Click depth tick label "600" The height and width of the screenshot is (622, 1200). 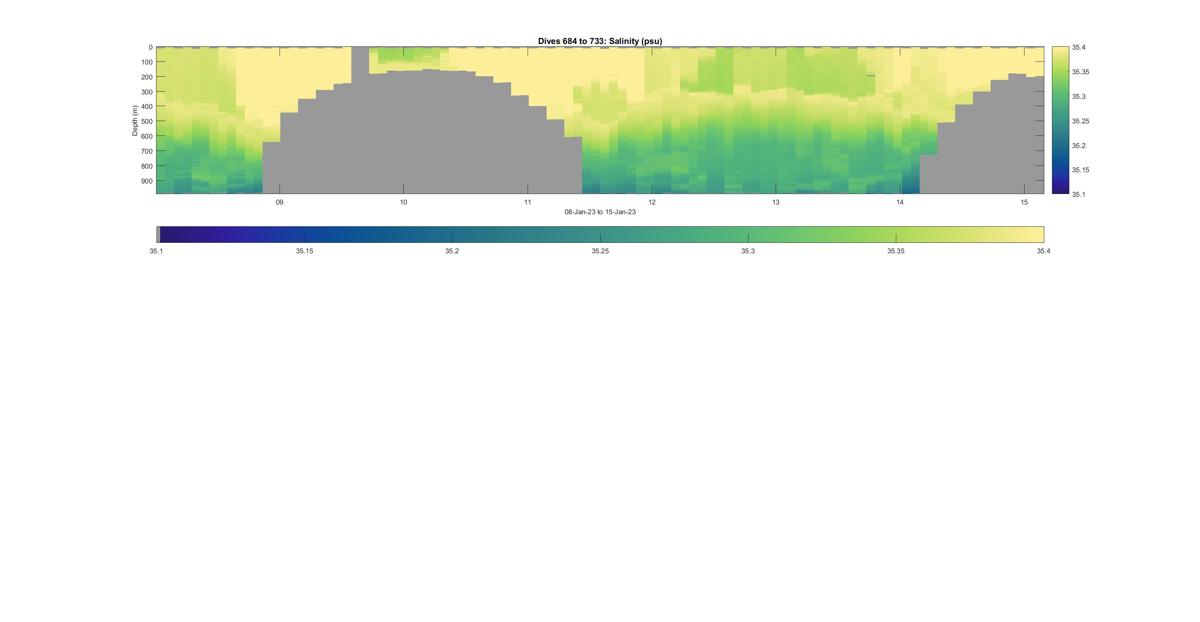pyautogui.click(x=146, y=136)
